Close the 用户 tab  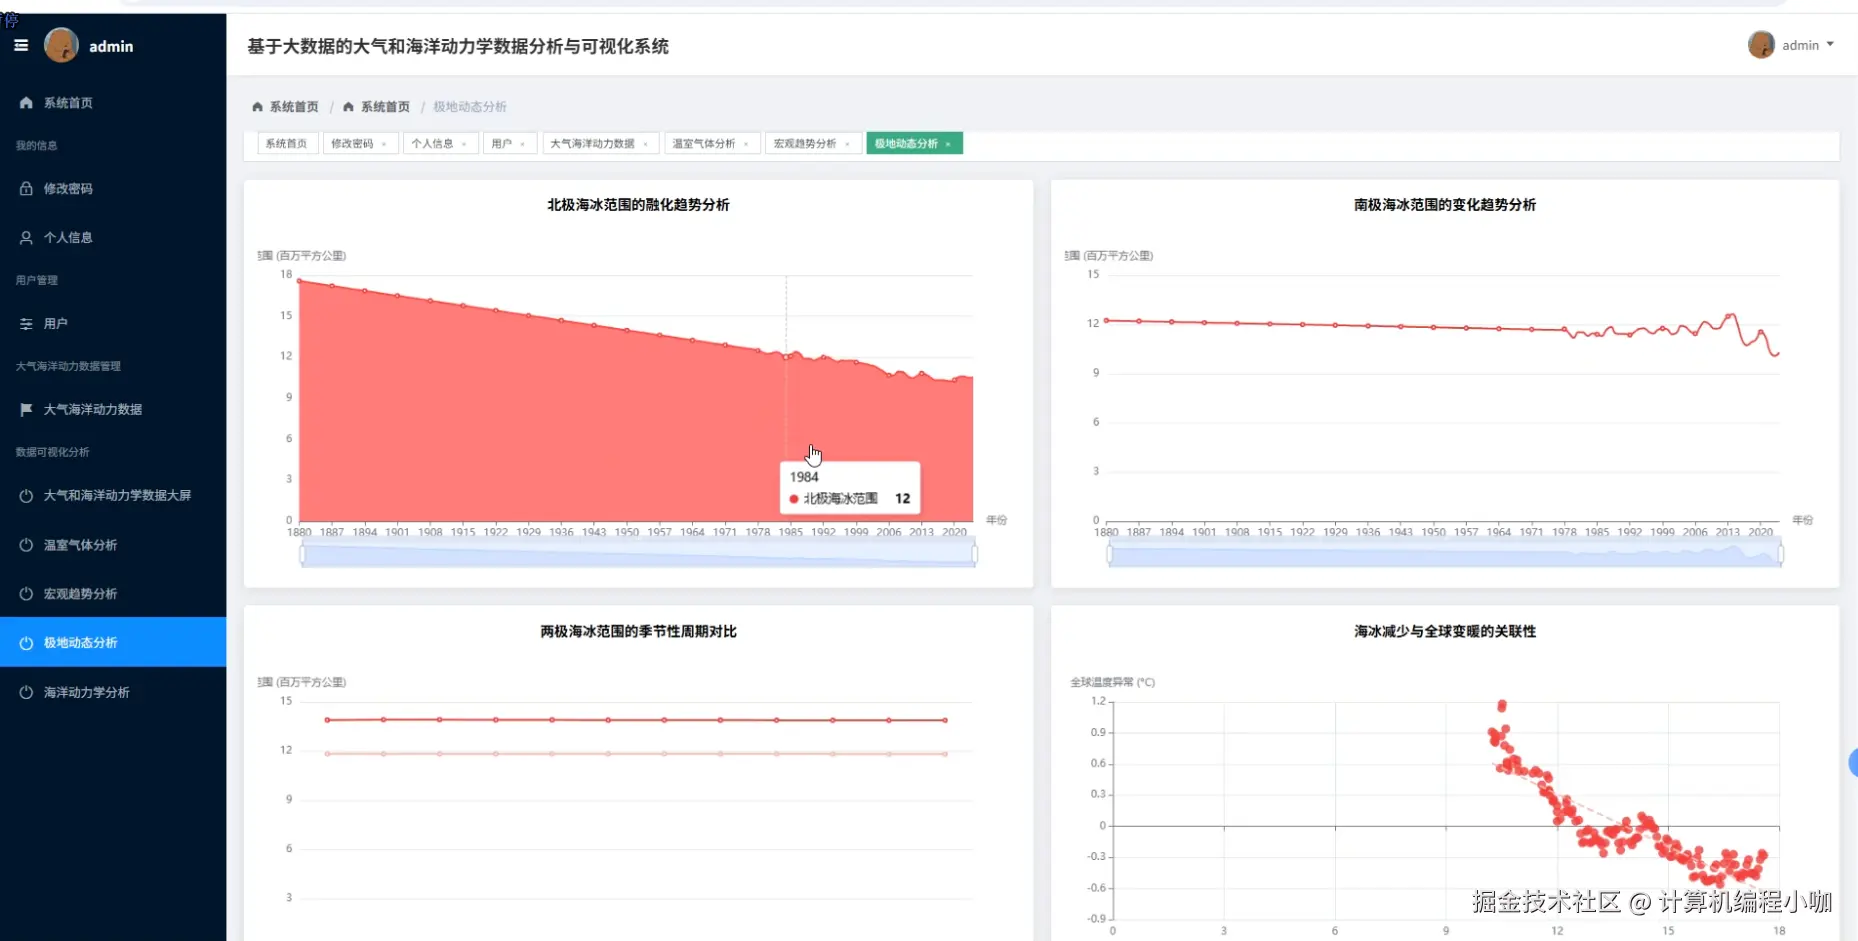pos(522,144)
